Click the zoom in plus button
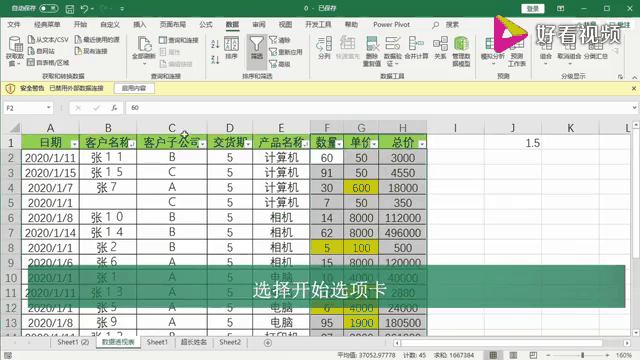This screenshot has width=640, height=360. click(x=607, y=355)
